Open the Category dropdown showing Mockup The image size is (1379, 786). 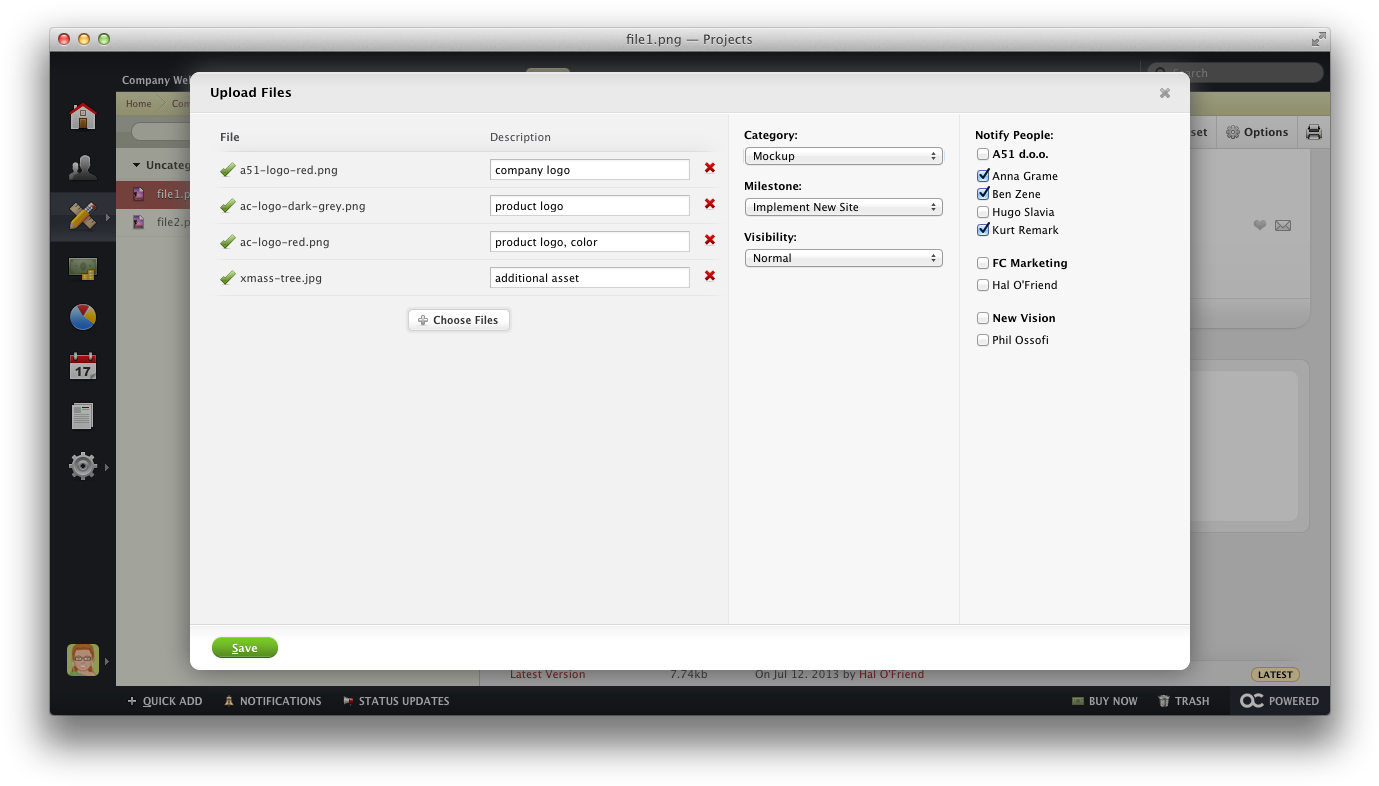[844, 156]
